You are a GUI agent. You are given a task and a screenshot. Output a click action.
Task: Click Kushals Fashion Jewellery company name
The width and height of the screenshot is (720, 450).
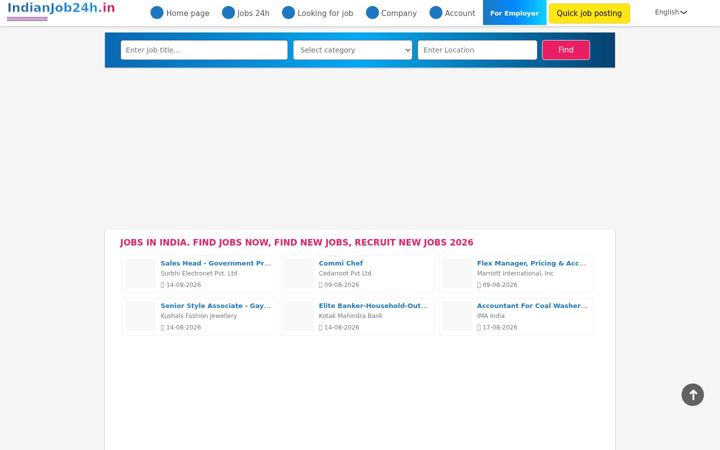[199, 316]
